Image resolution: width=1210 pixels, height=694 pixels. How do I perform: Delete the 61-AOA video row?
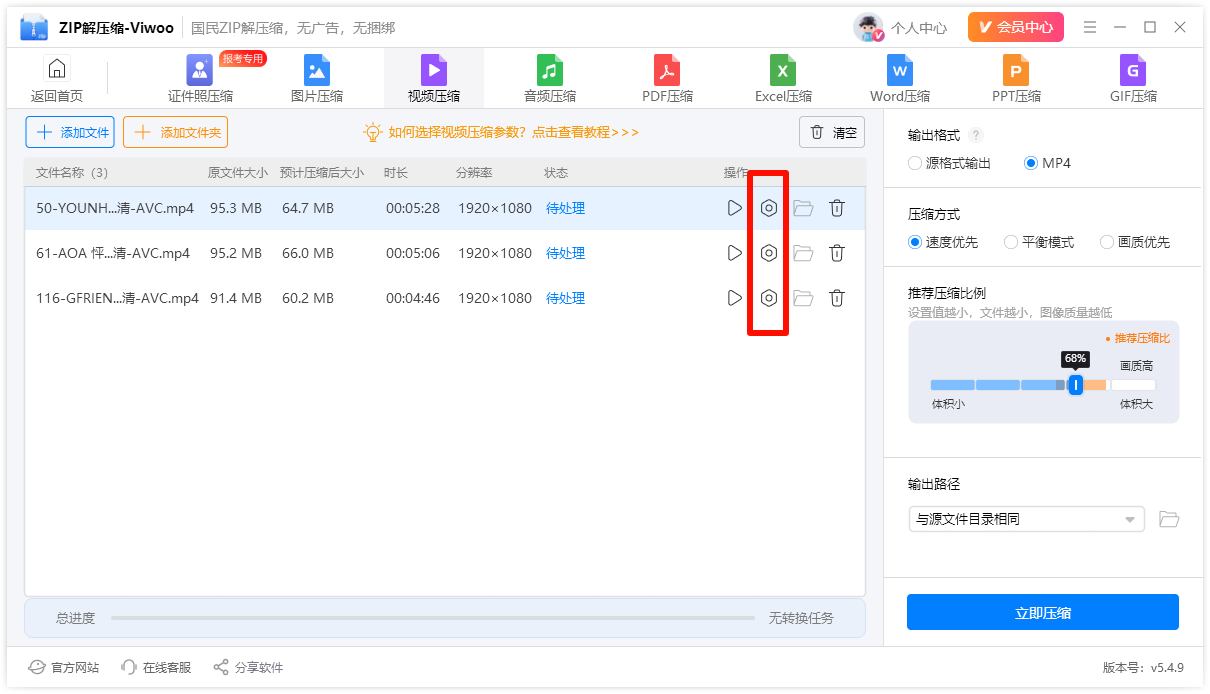pos(837,253)
